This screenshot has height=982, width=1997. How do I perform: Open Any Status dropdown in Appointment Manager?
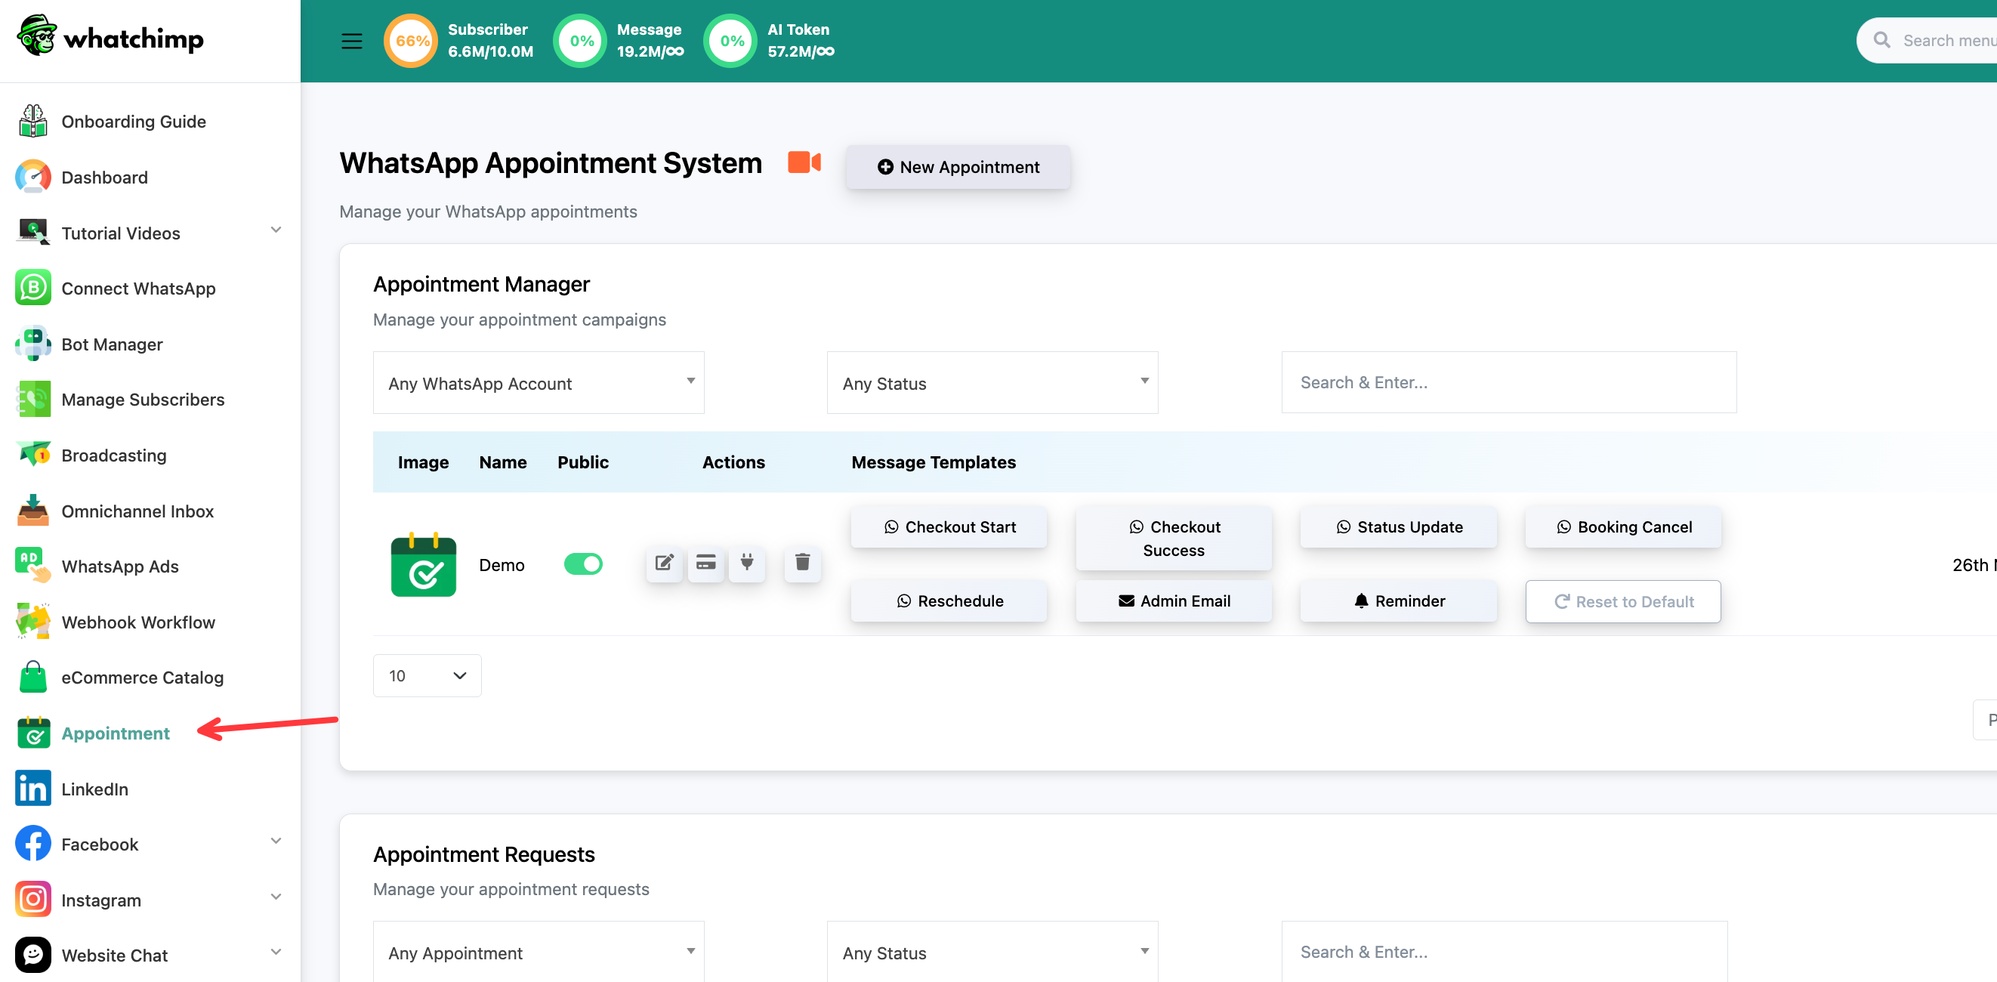992,382
